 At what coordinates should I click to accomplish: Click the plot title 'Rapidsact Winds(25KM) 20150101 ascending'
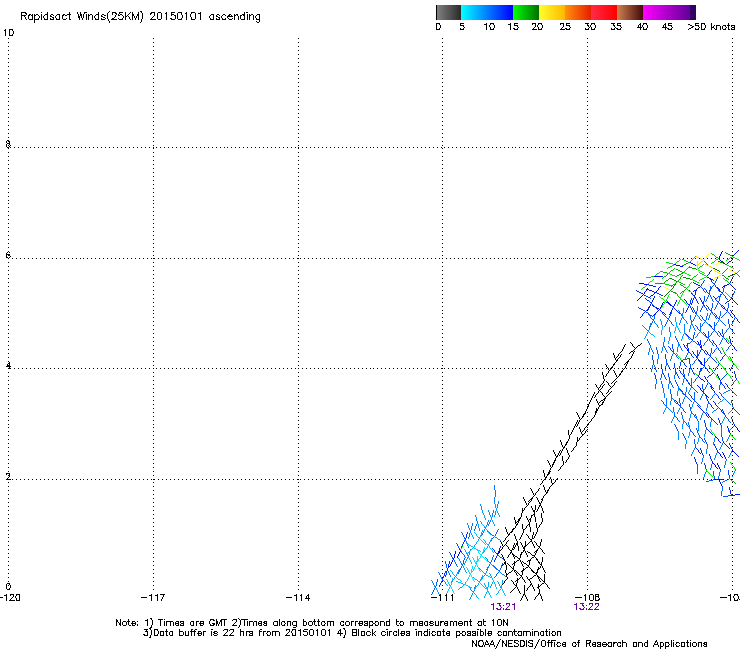tap(140, 17)
